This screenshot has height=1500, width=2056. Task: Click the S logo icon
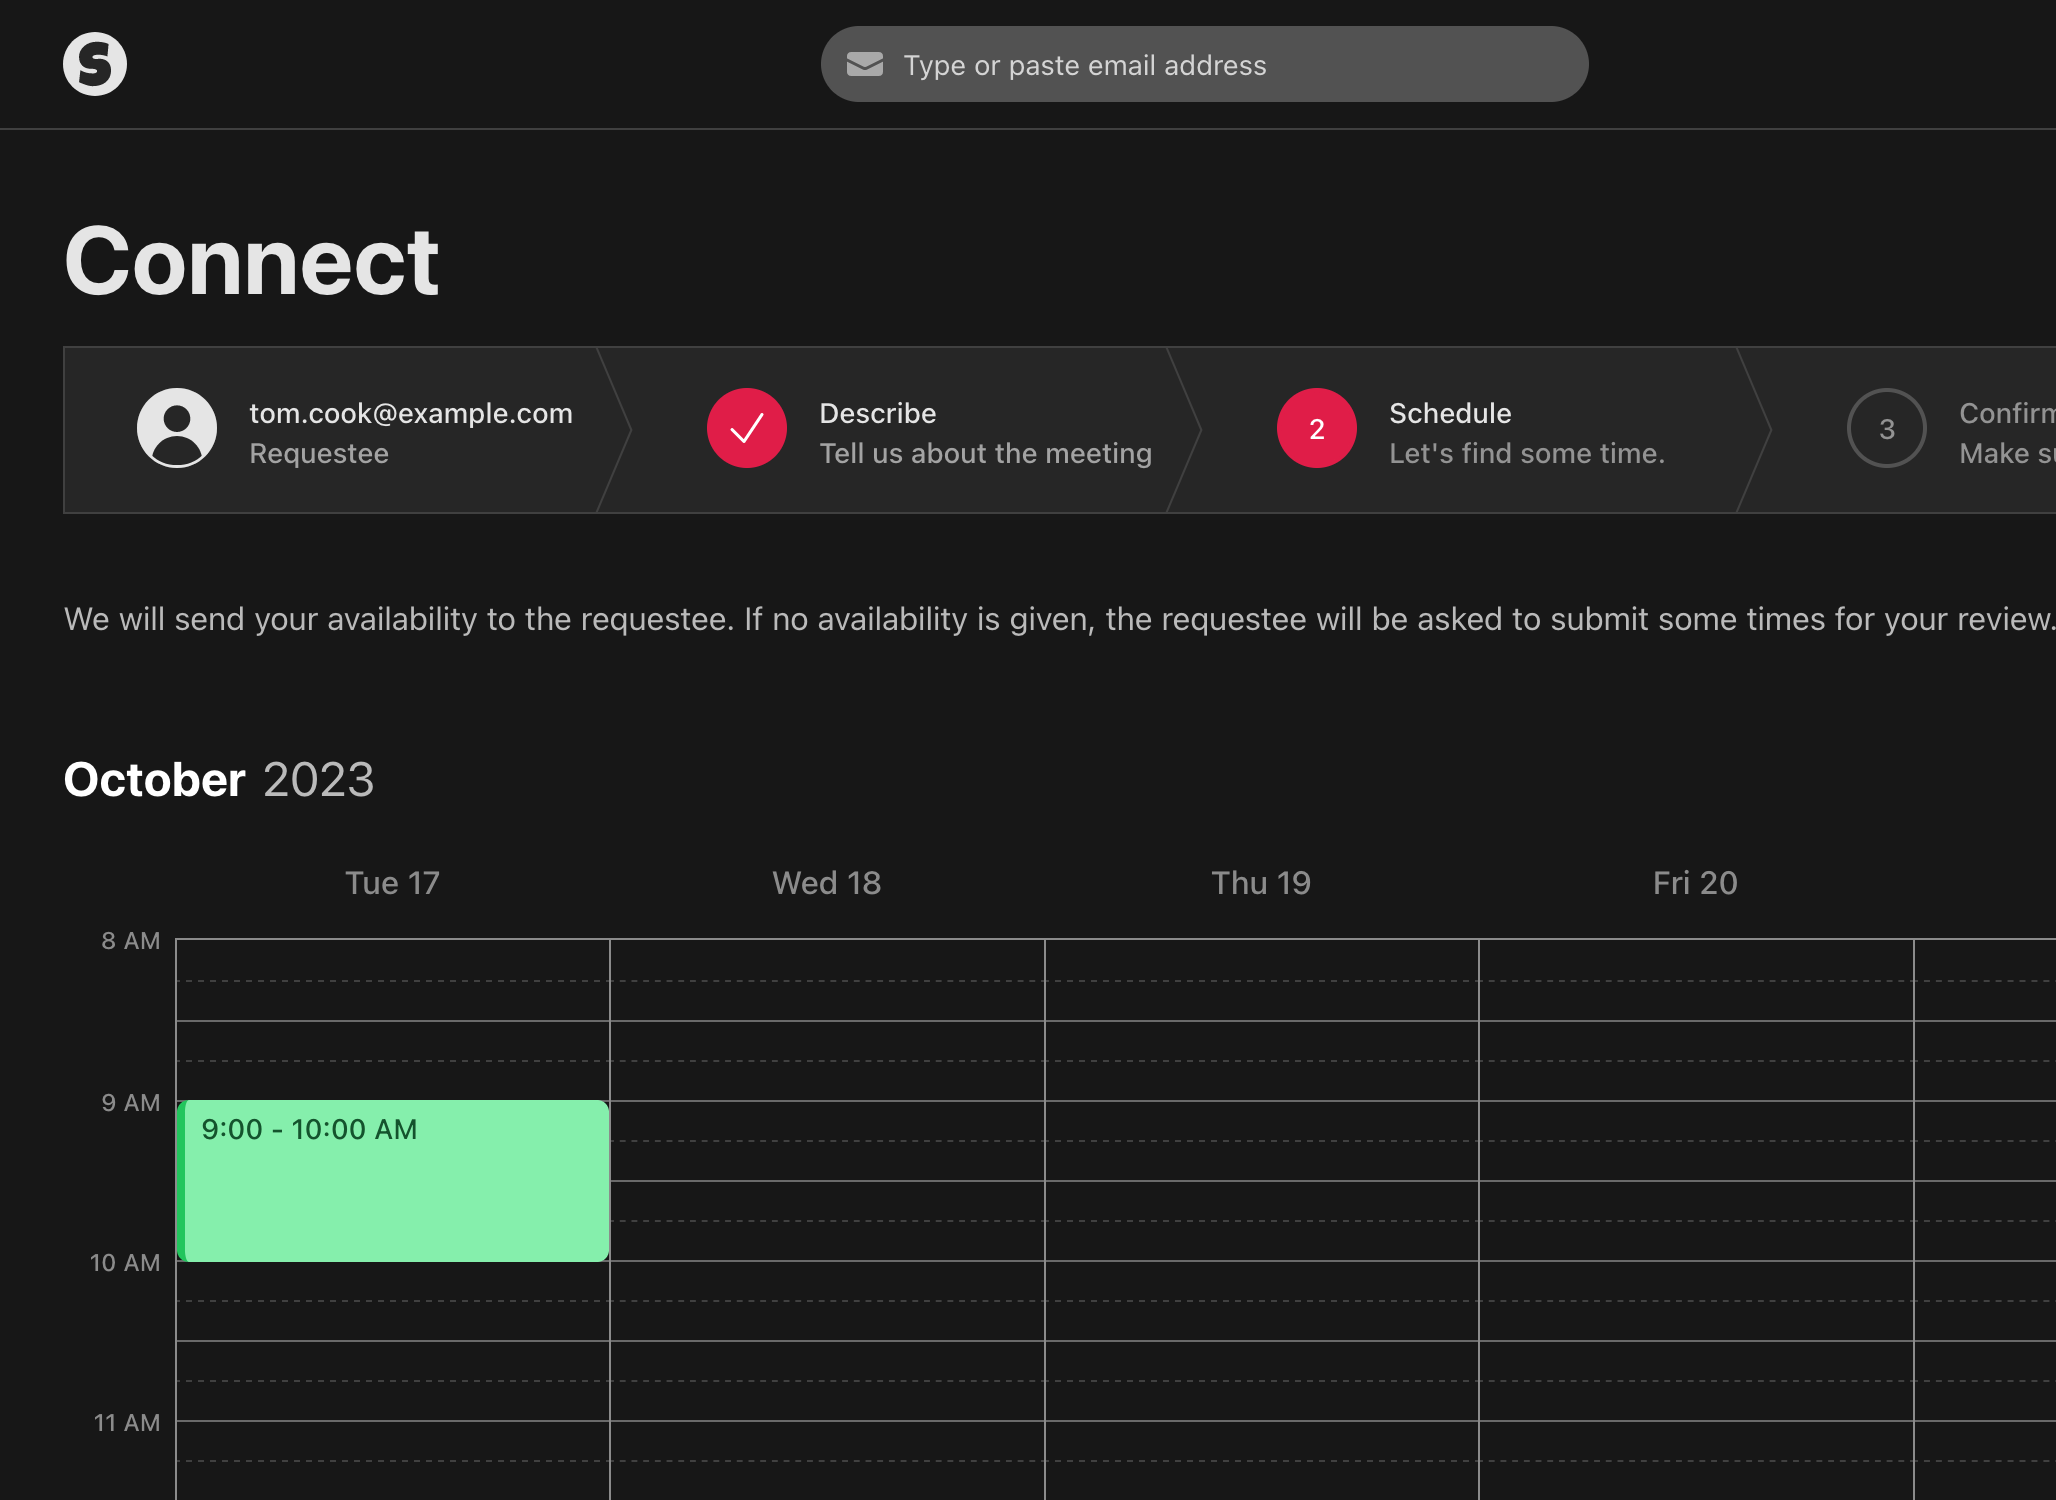coord(95,63)
